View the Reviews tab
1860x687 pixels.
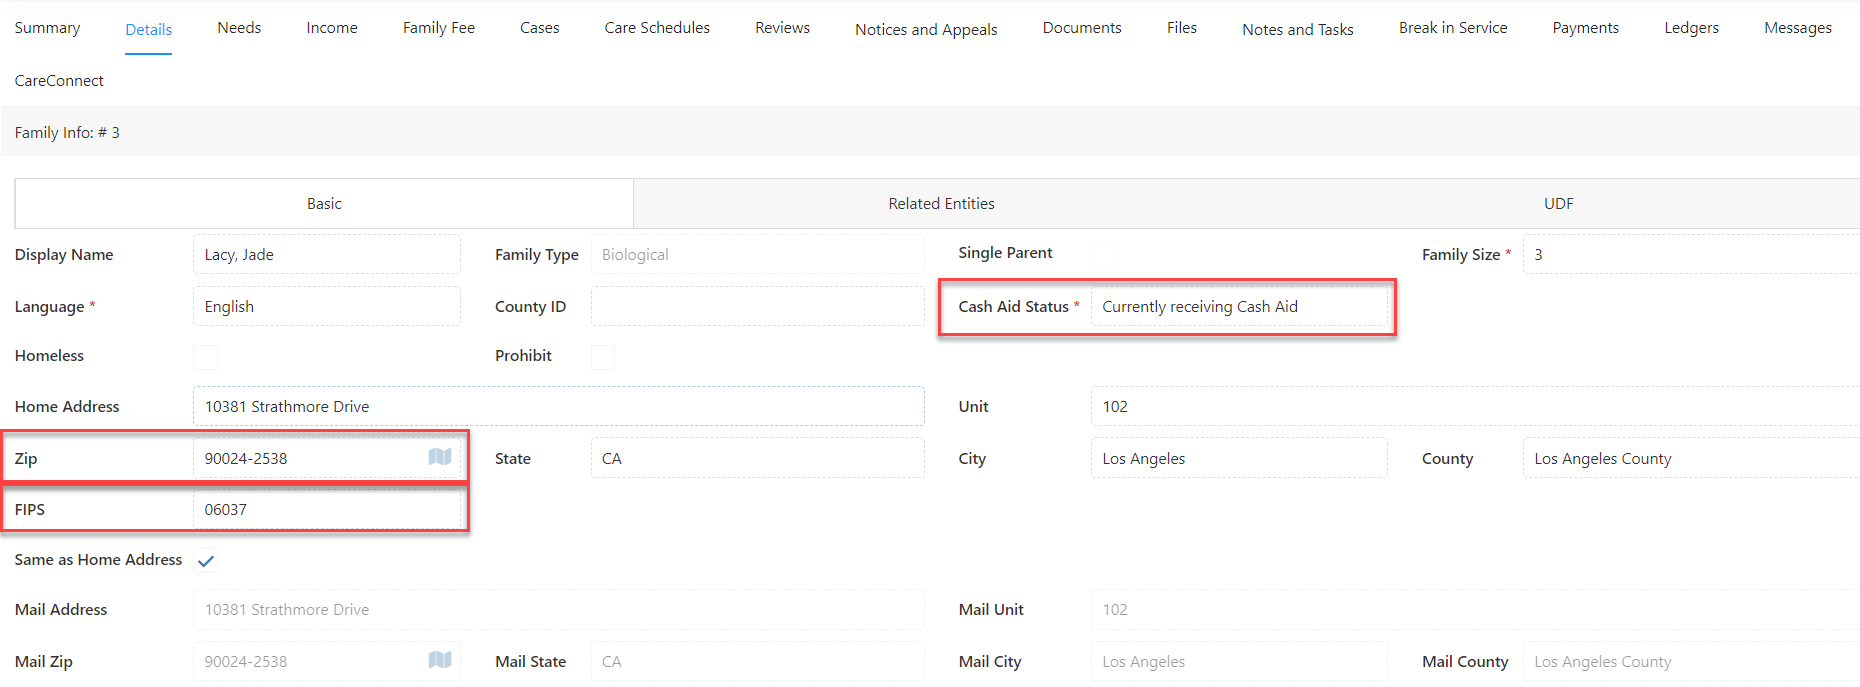(783, 28)
